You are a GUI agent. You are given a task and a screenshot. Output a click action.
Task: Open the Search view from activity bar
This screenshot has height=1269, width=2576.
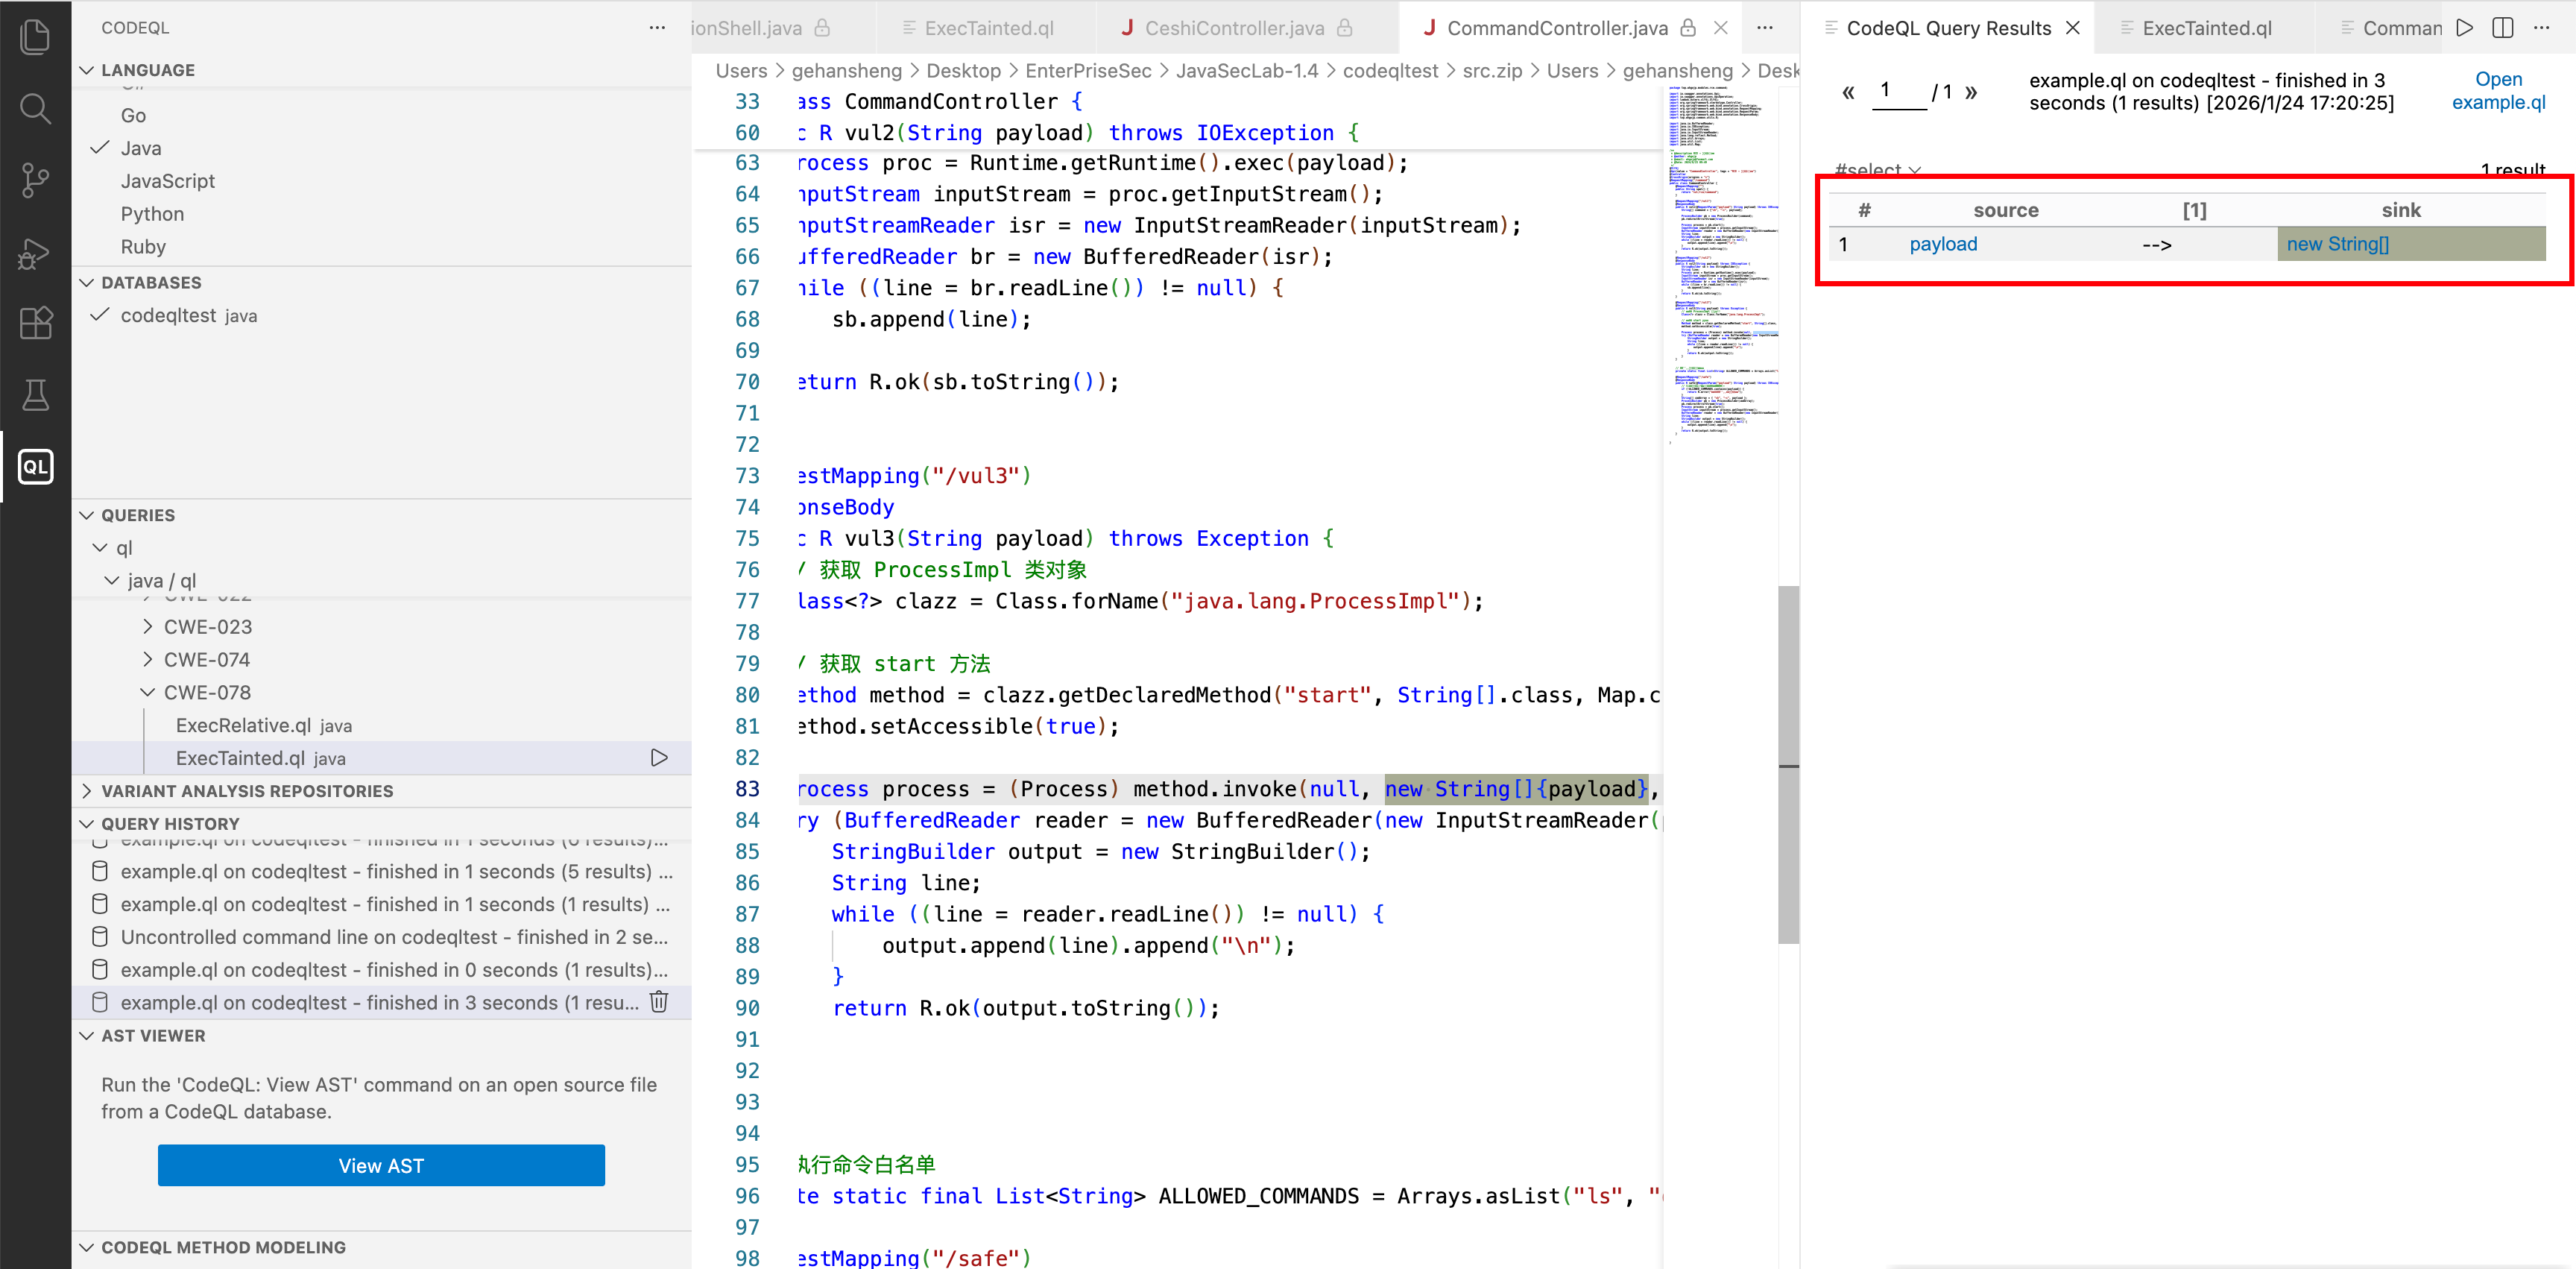(35, 108)
